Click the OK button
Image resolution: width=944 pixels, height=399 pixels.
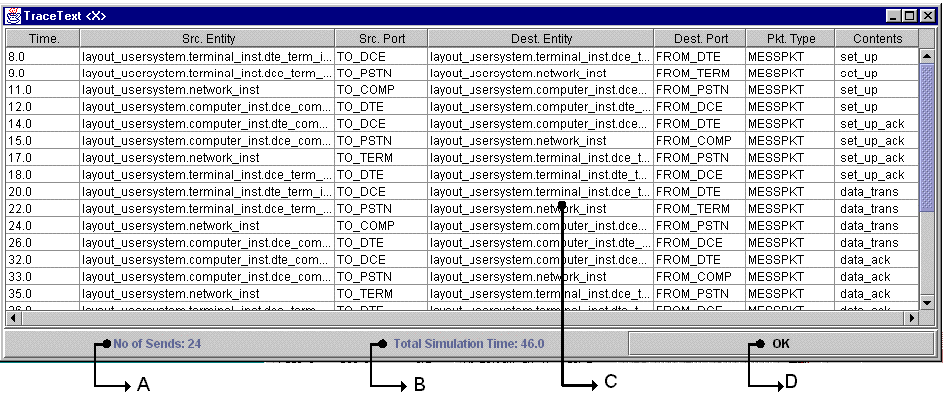781,344
